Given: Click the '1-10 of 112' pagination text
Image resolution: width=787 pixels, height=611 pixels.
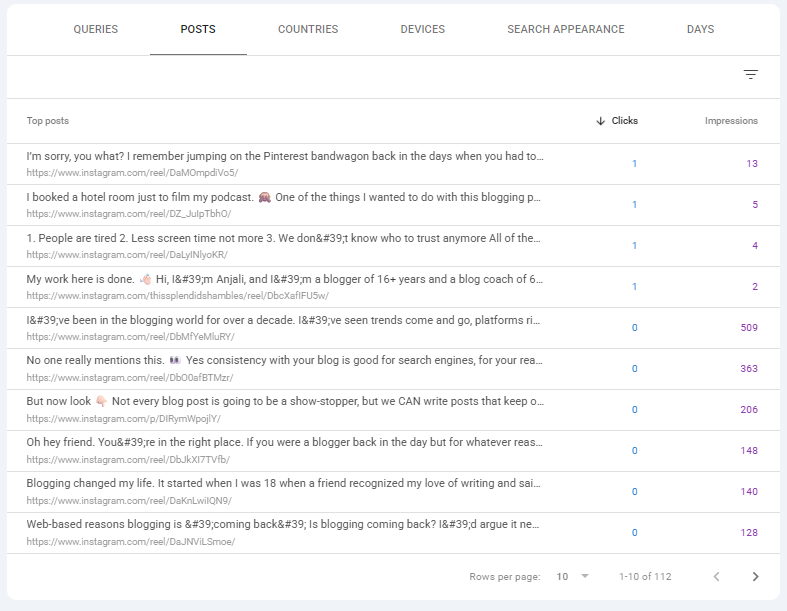Looking at the screenshot, I should [x=645, y=577].
